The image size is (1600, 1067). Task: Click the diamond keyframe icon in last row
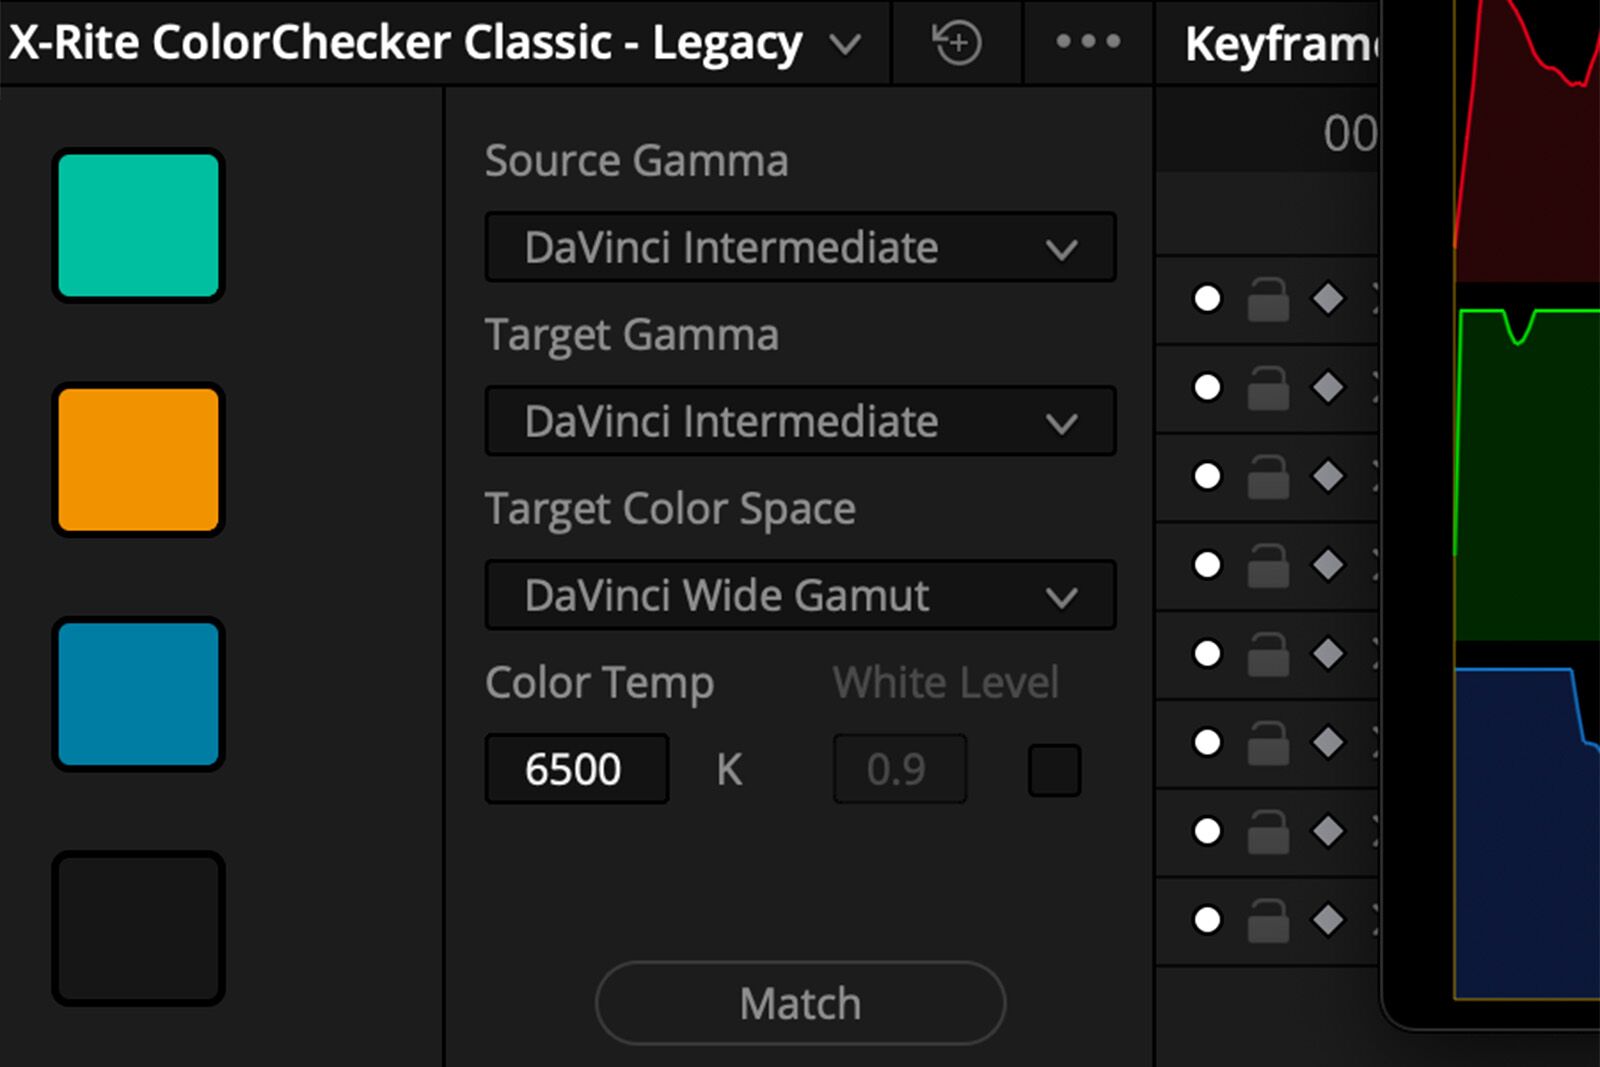coord(1328,919)
